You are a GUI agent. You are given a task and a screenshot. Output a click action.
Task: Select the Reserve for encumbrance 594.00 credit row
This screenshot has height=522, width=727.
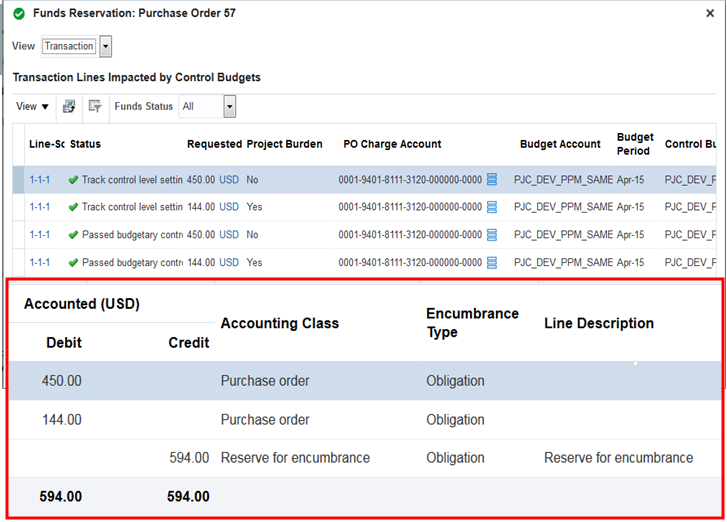pyautogui.click(x=295, y=458)
